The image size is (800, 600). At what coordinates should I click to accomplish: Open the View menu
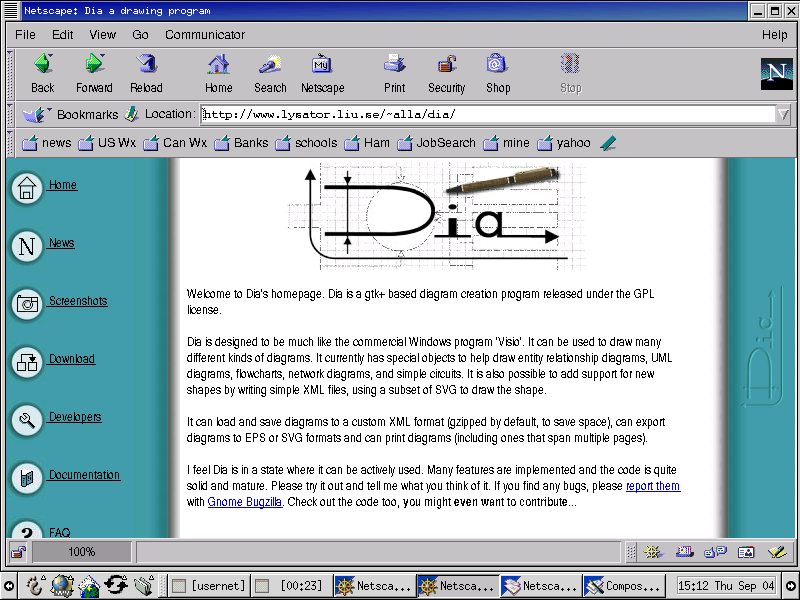(x=103, y=35)
